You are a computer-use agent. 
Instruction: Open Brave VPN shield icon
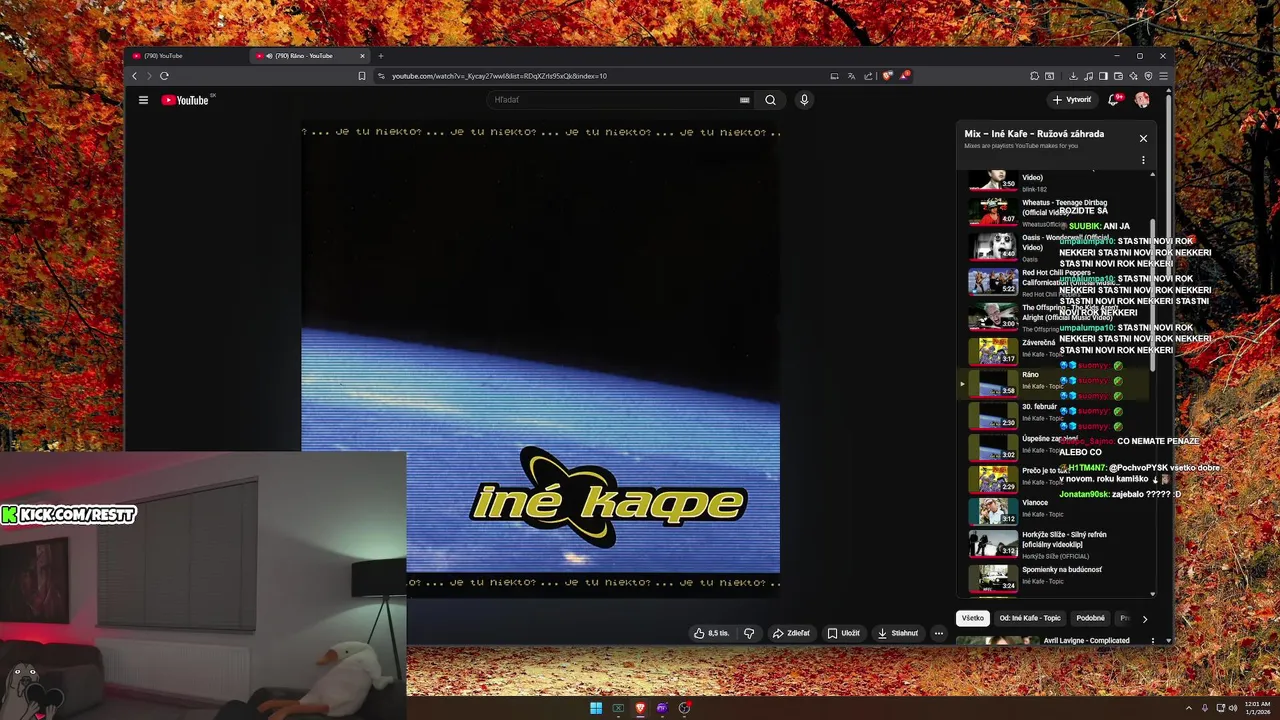pyautogui.click(x=1148, y=76)
